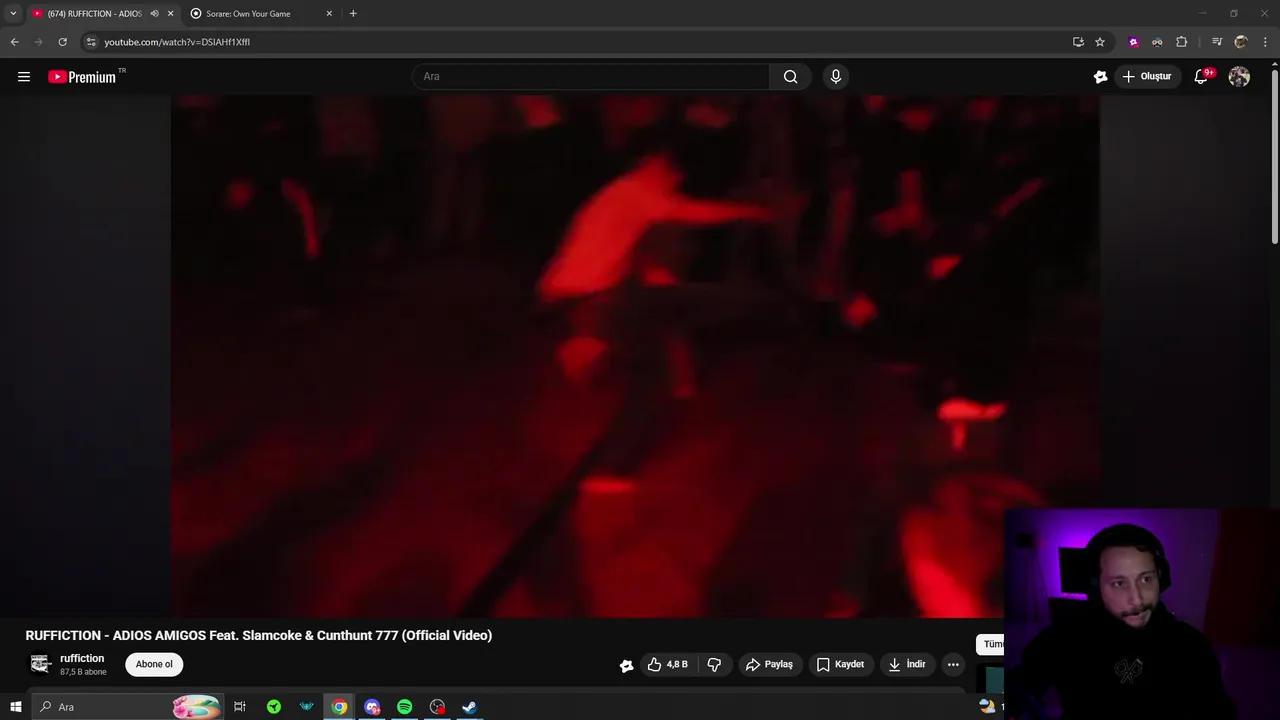Open Windows Start menu
The height and width of the screenshot is (720, 1280).
click(15, 707)
